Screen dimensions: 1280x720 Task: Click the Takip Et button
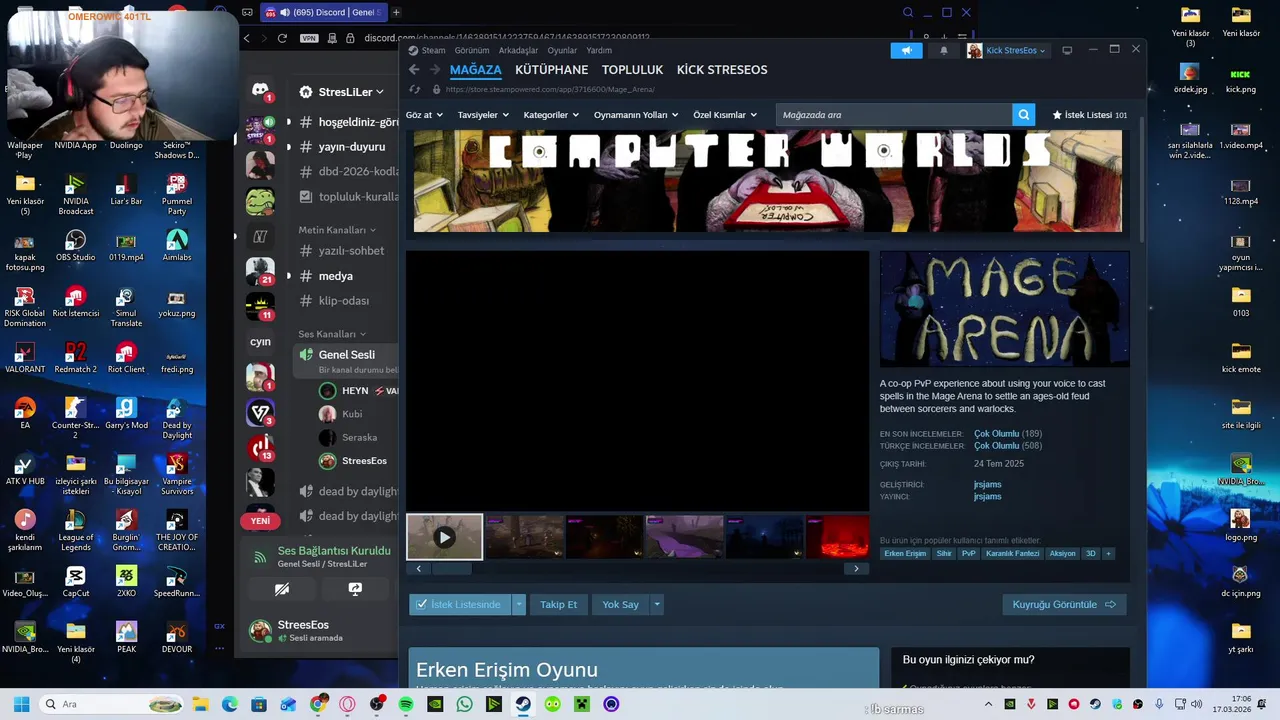point(558,605)
